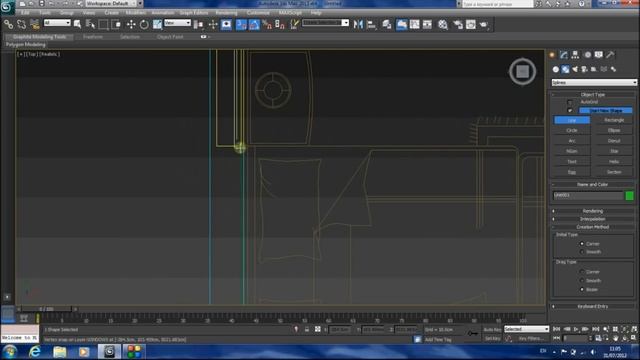Toggle the Start New Shape checkbox
This screenshot has width=640, height=360.
click(x=570, y=110)
